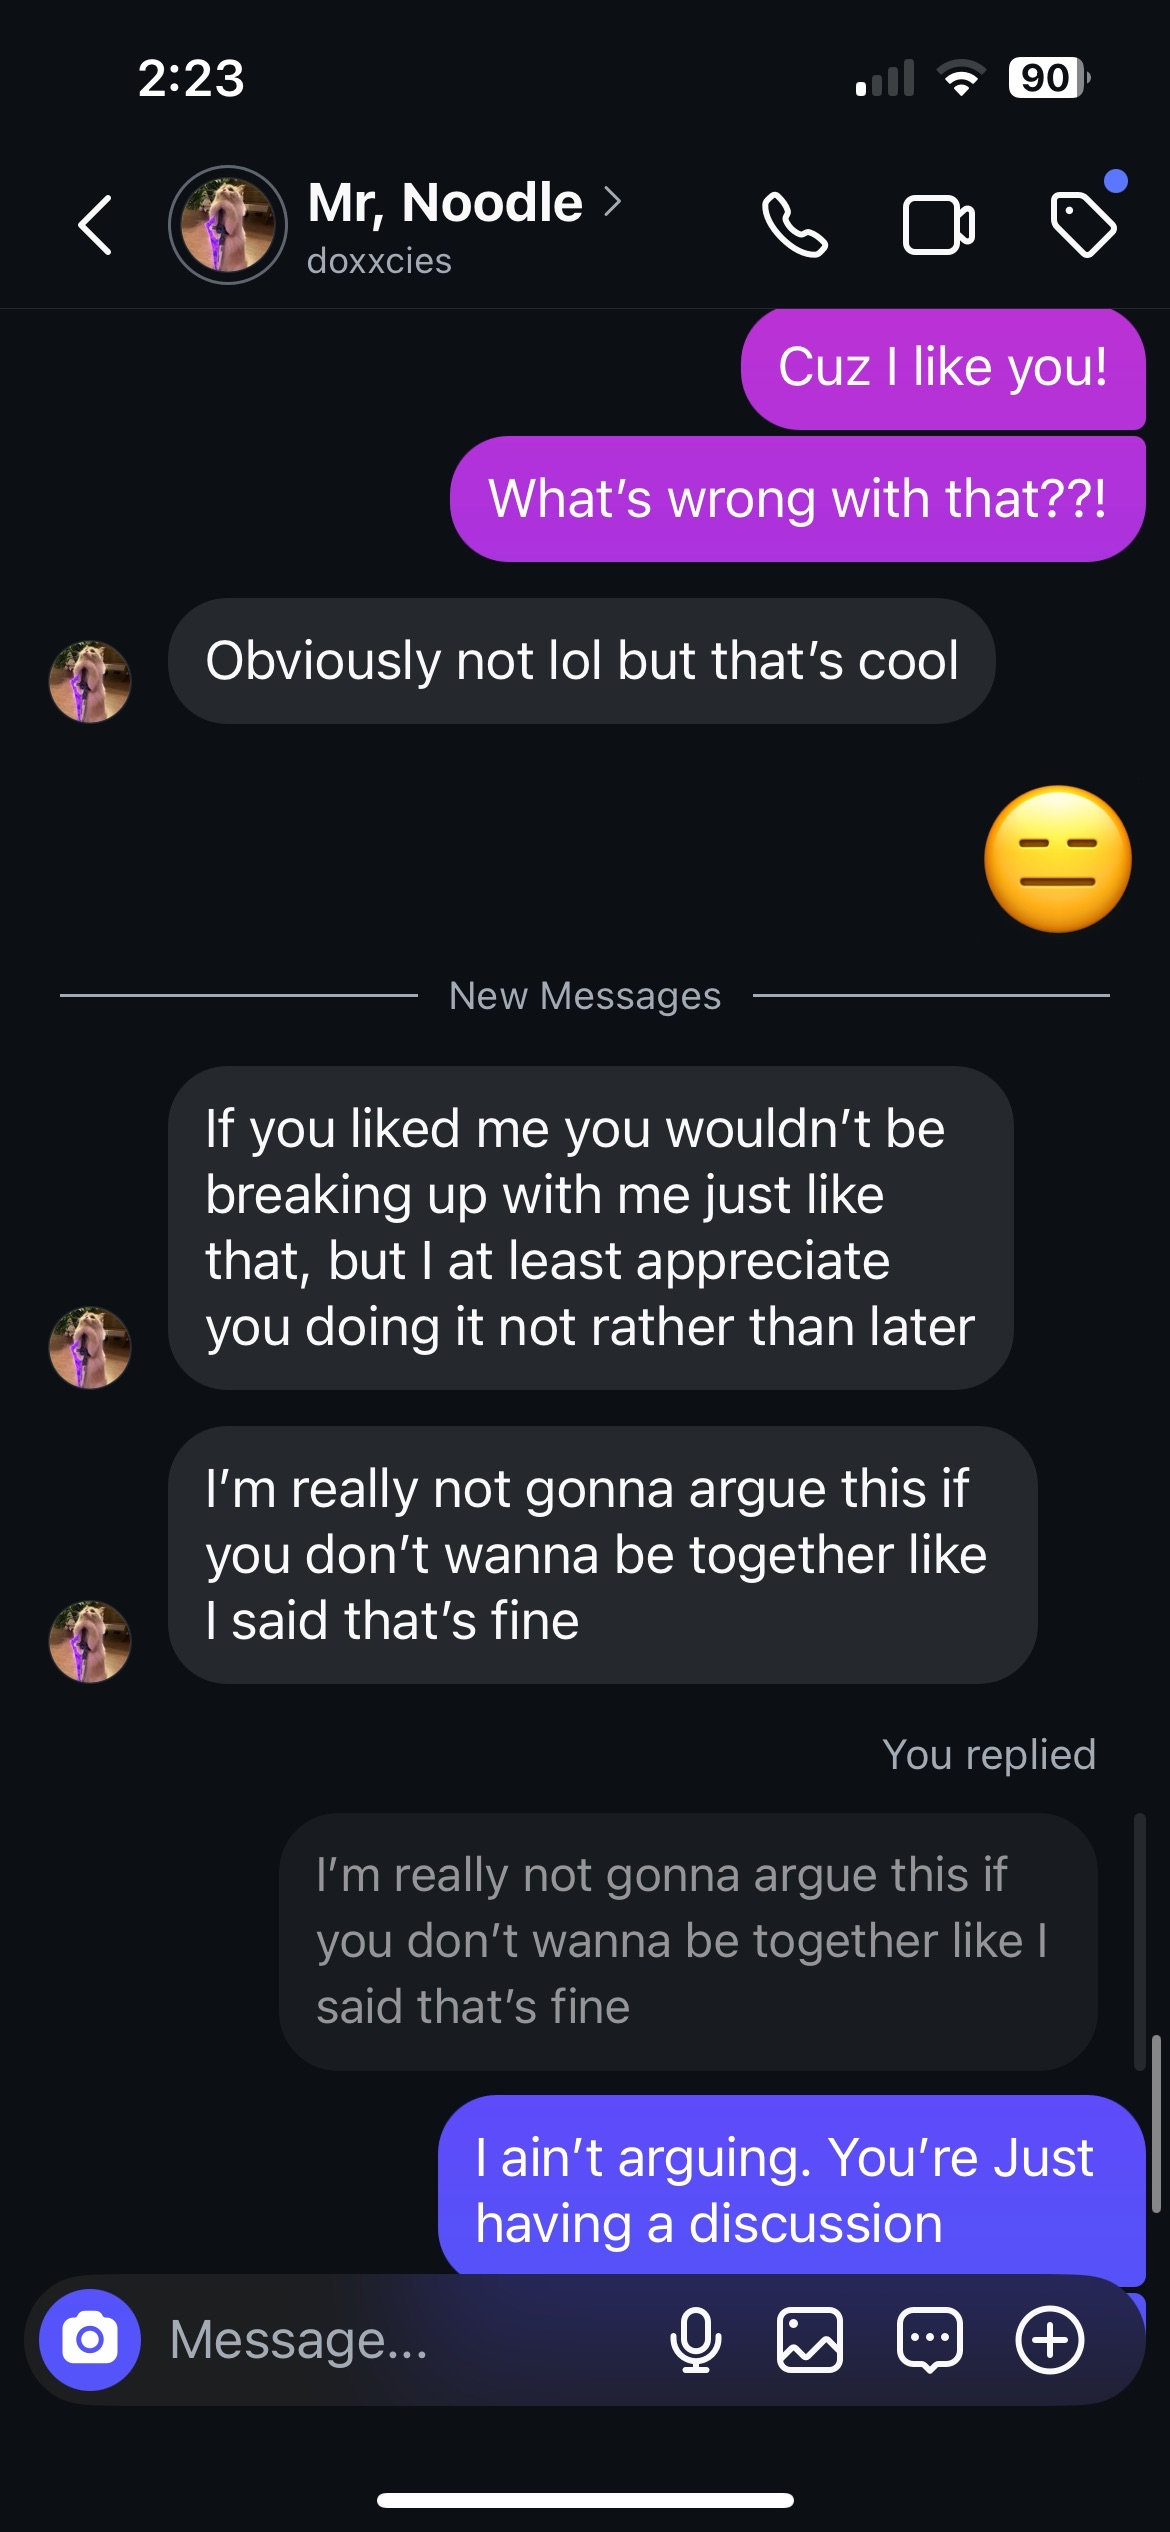Select the "What's wrong with that??!" bubble
Viewport: 1170px width, 2532px height.
(x=797, y=499)
